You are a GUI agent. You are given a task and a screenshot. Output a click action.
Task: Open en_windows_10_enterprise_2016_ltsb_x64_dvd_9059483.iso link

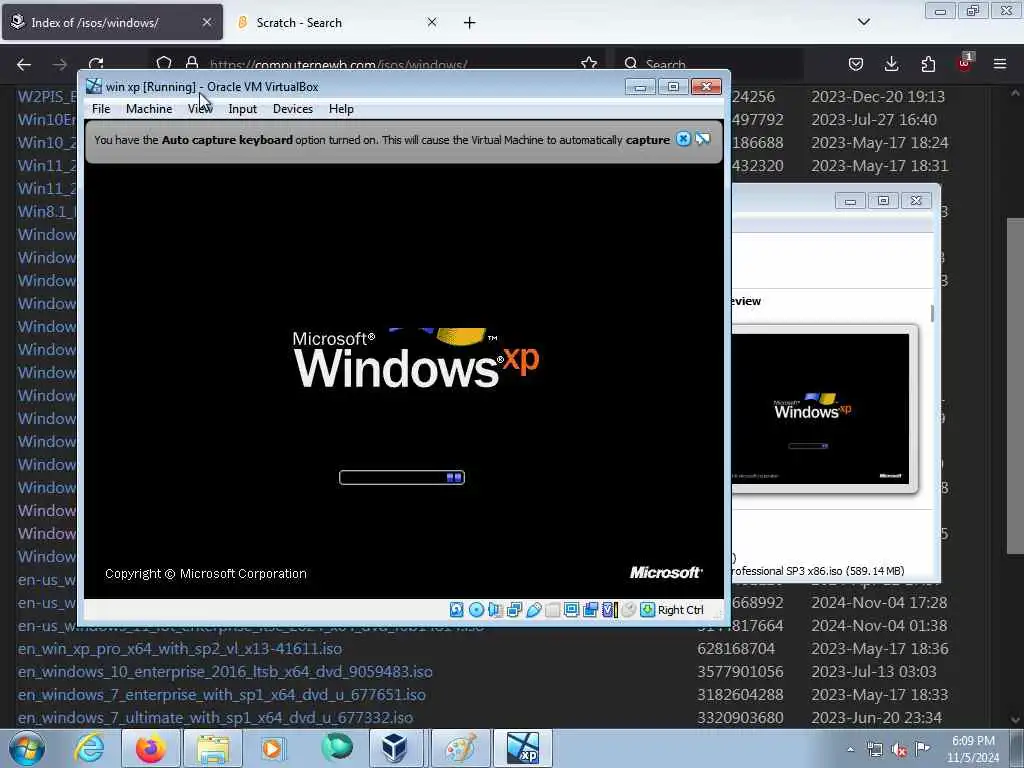(x=225, y=671)
